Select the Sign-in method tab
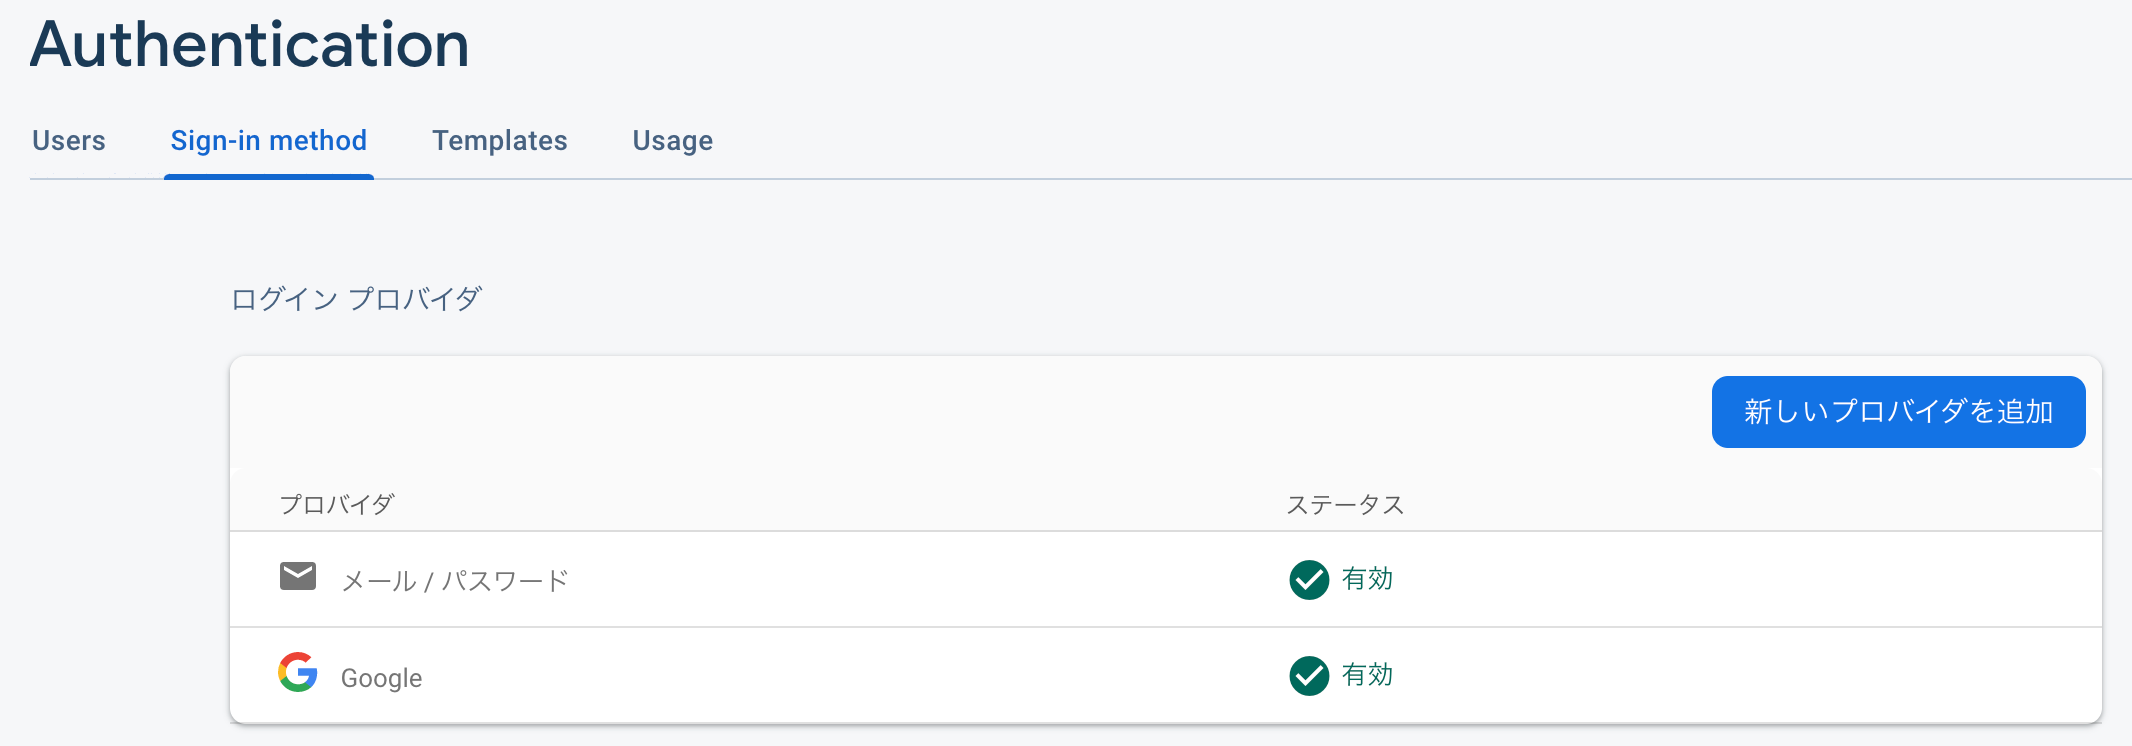The image size is (2132, 746). [268, 141]
